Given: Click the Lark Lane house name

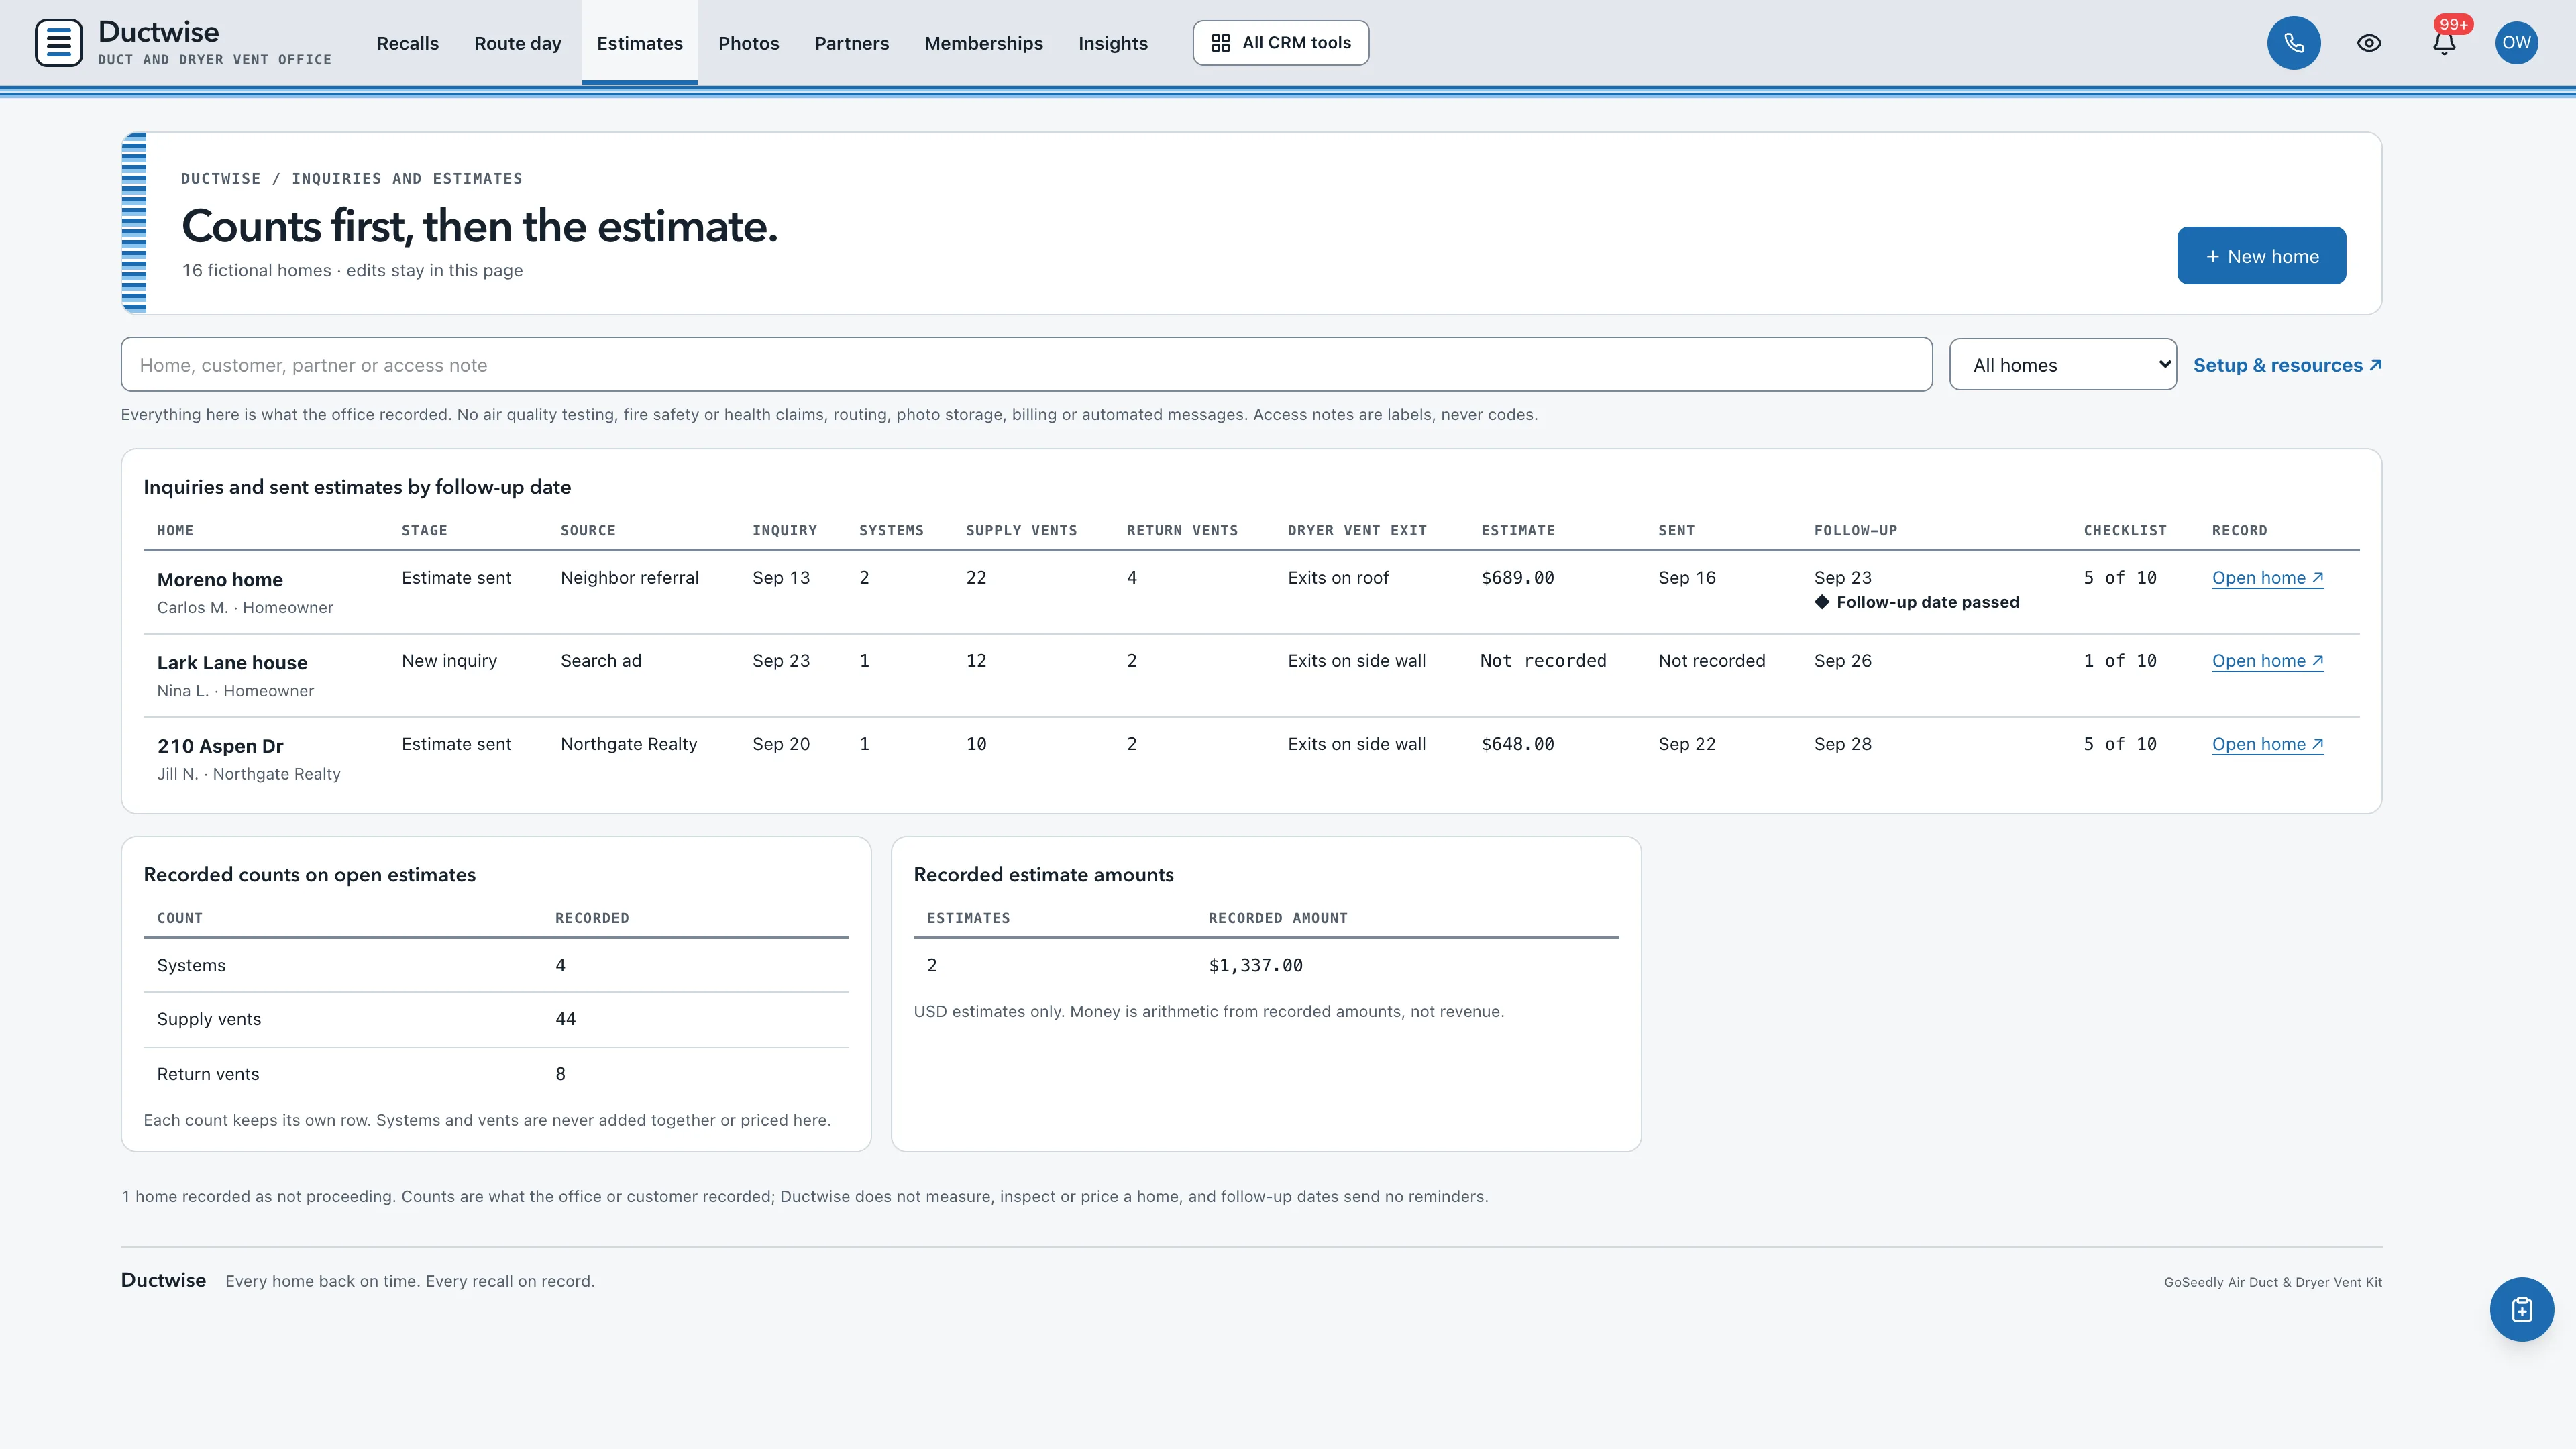Looking at the screenshot, I should point(232,663).
